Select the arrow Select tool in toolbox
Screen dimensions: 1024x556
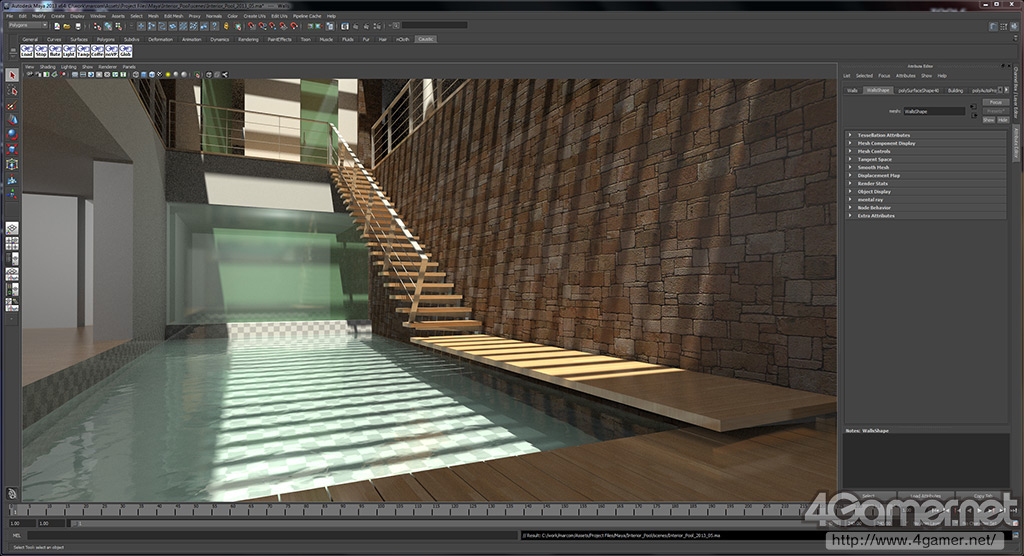(12, 75)
